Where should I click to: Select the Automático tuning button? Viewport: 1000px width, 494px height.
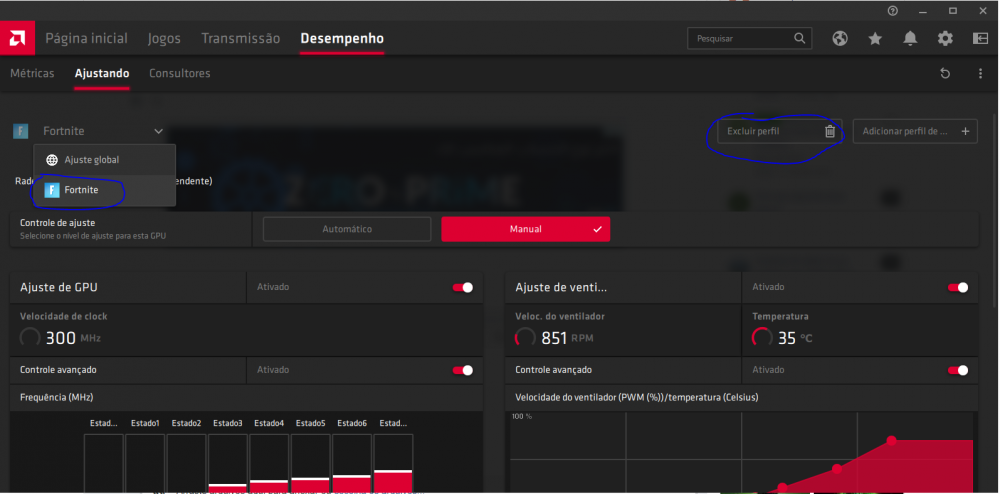point(347,229)
